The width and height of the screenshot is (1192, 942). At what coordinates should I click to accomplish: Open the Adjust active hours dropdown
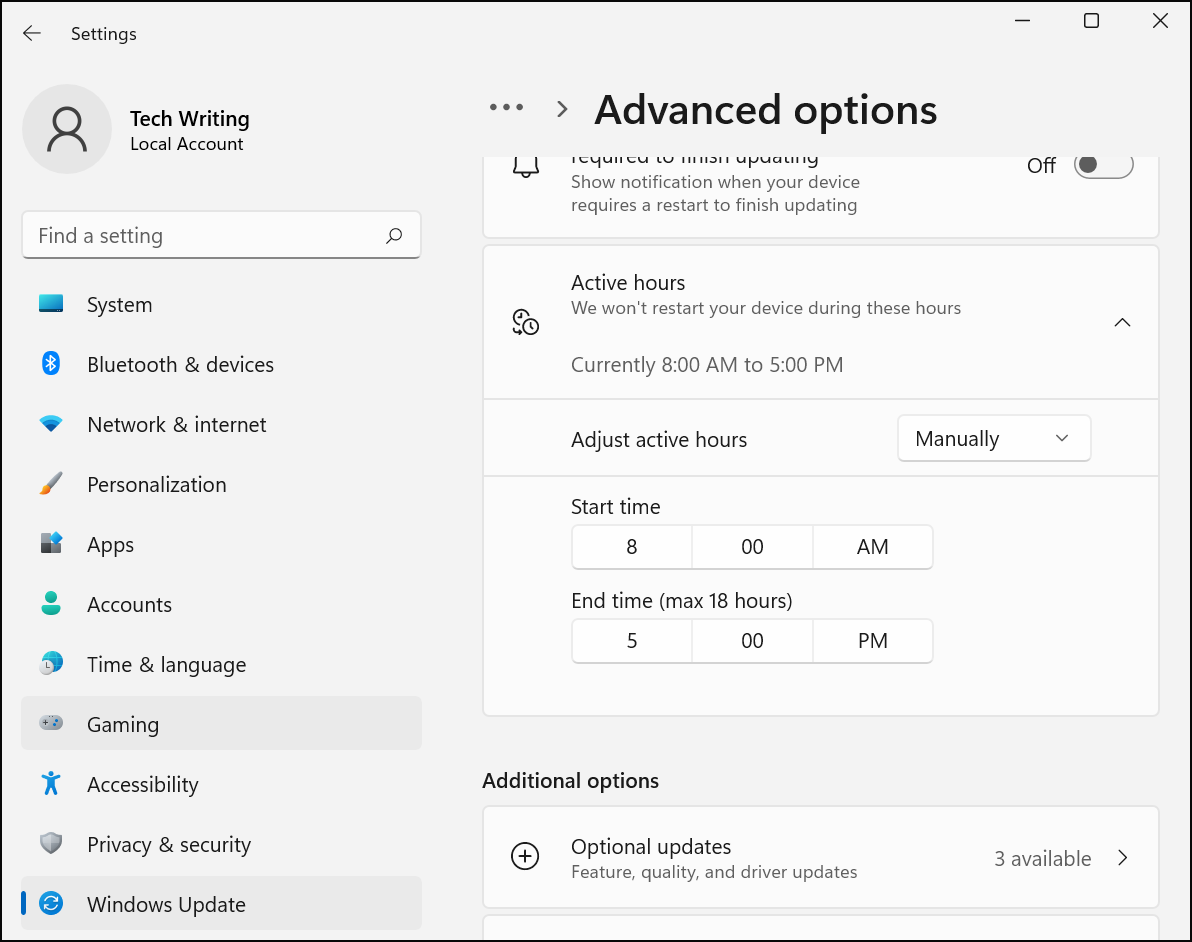click(x=993, y=439)
